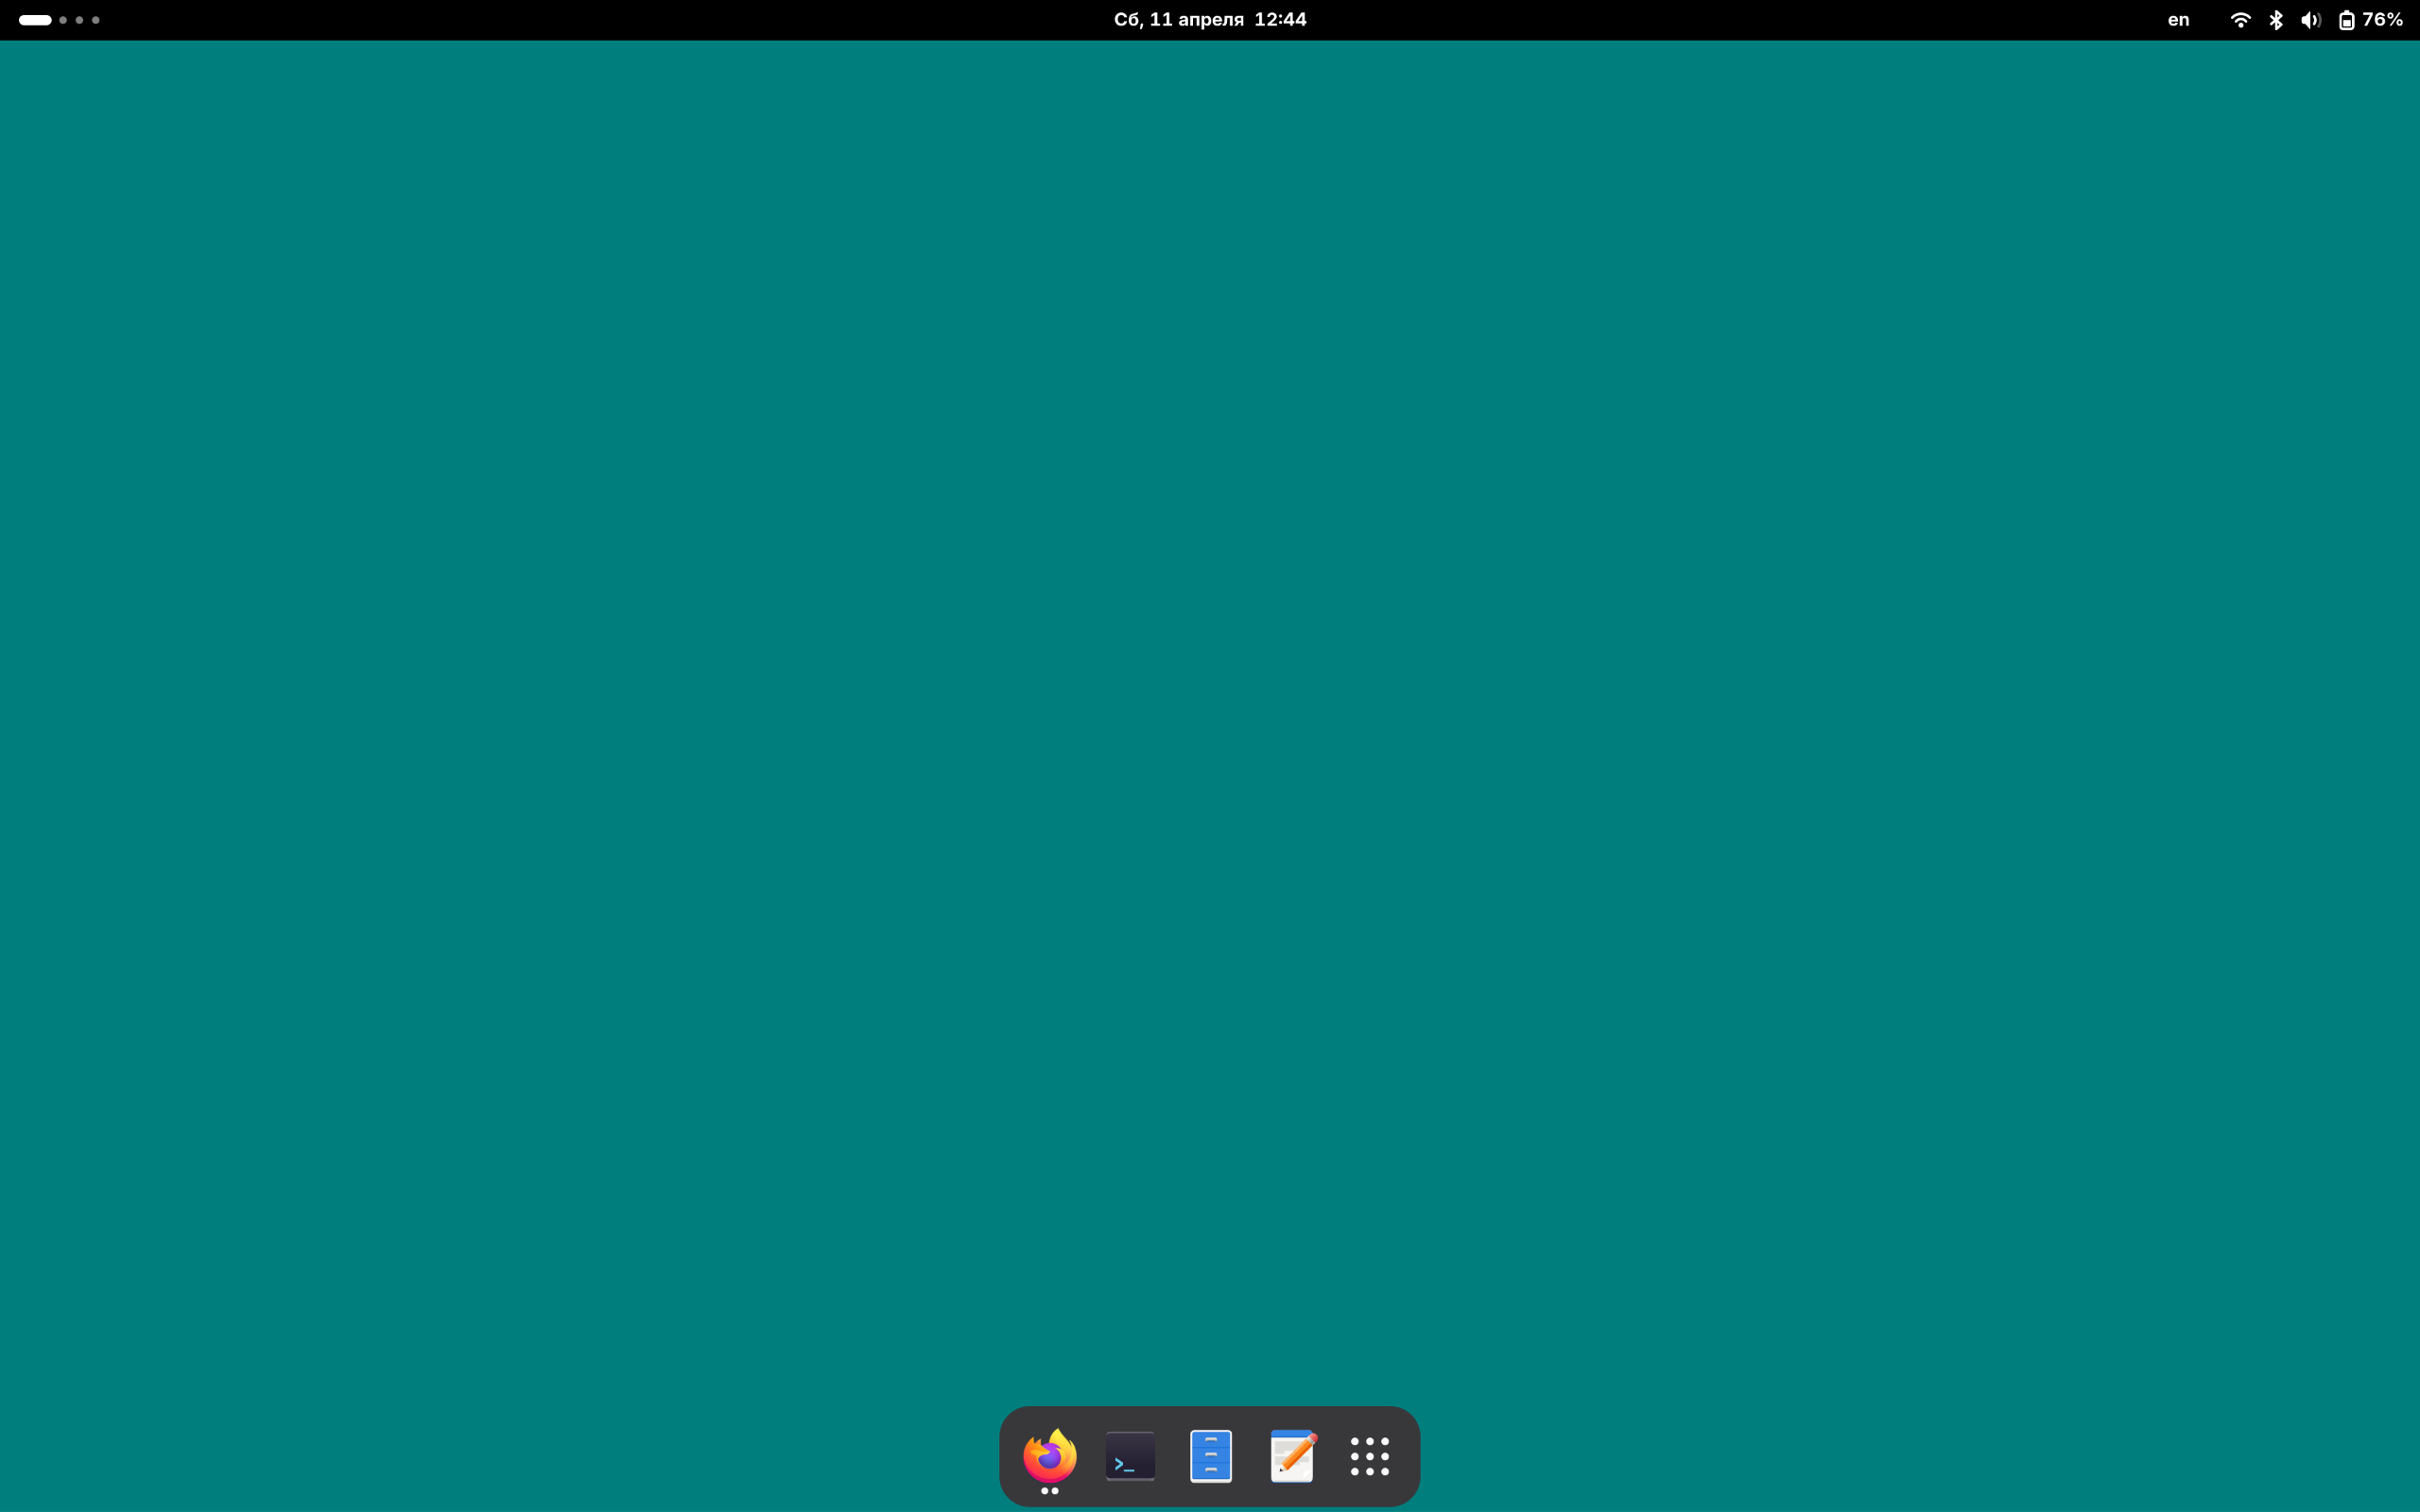Launch Firefox from the dock

[1049, 1455]
